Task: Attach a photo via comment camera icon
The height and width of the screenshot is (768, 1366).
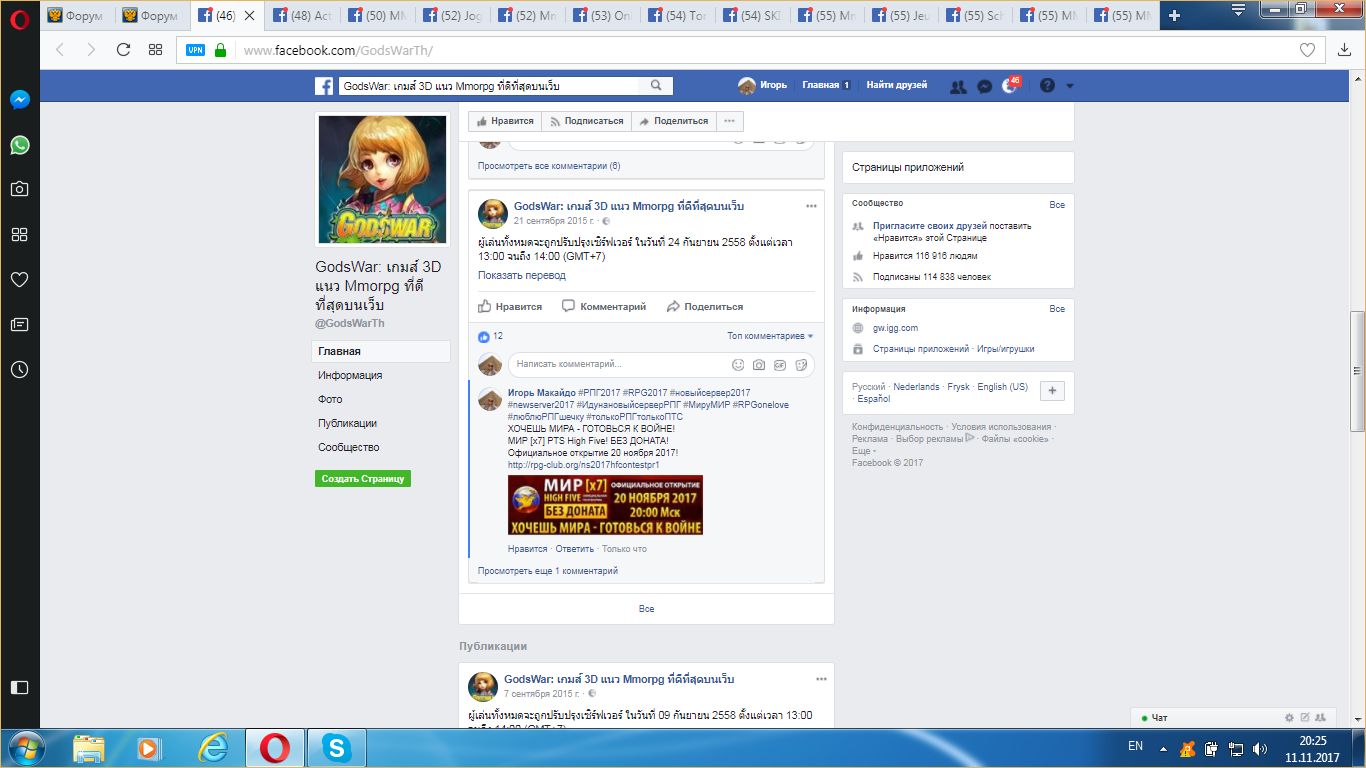Action: coord(759,365)
